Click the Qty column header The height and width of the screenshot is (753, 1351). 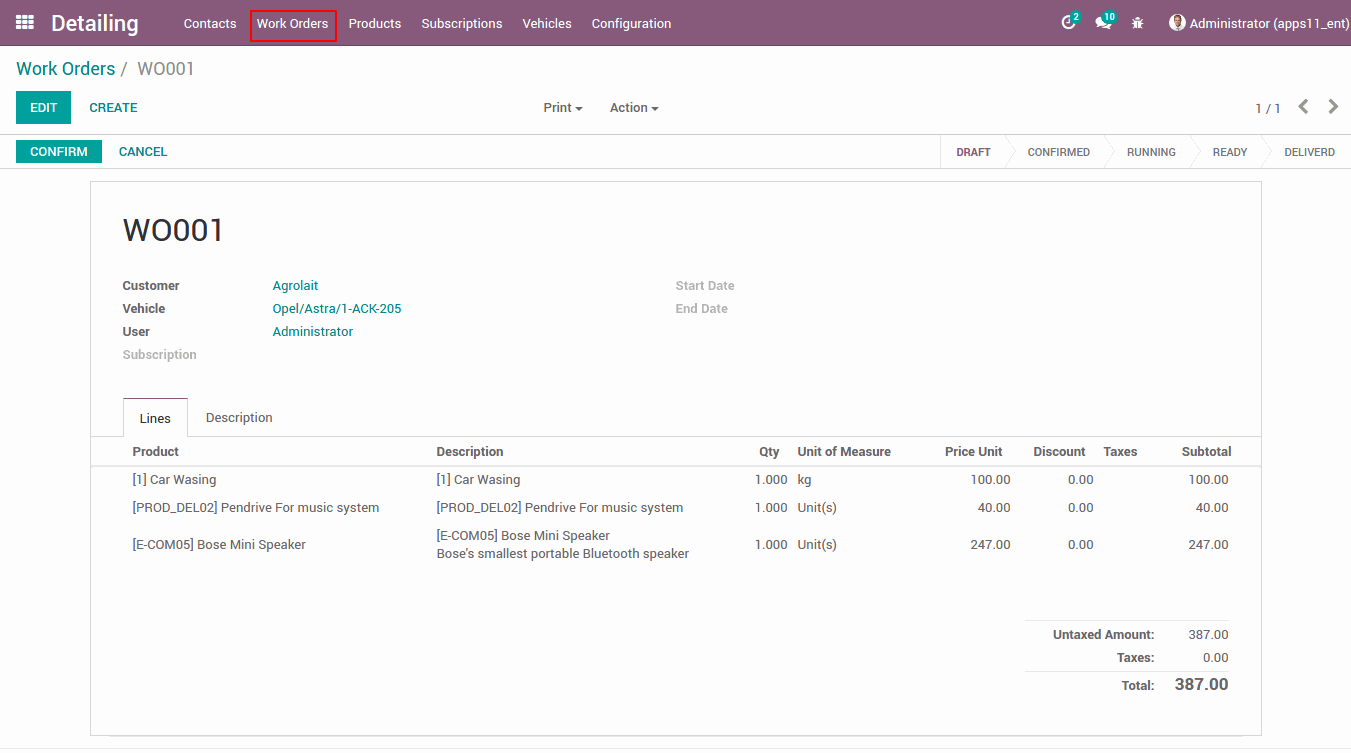[769, 452]
